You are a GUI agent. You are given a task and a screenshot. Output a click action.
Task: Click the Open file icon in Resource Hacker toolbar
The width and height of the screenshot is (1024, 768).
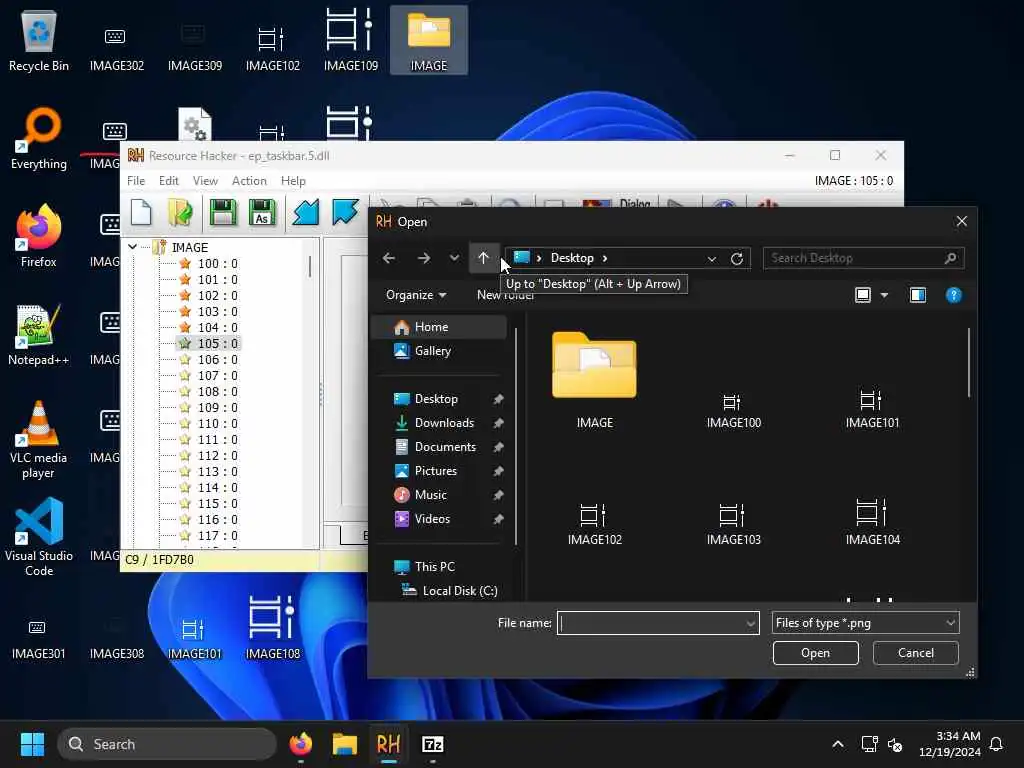tap(180, 213)
